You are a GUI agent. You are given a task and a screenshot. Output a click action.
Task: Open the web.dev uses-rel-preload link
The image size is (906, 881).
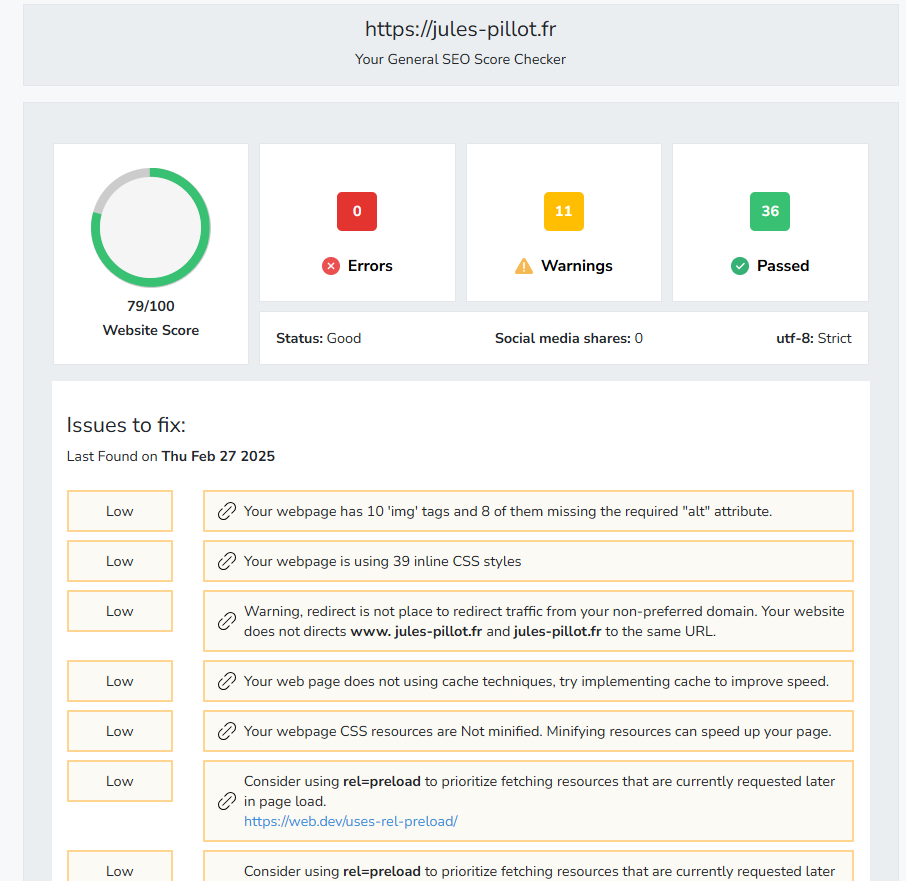tap(350, 821)
